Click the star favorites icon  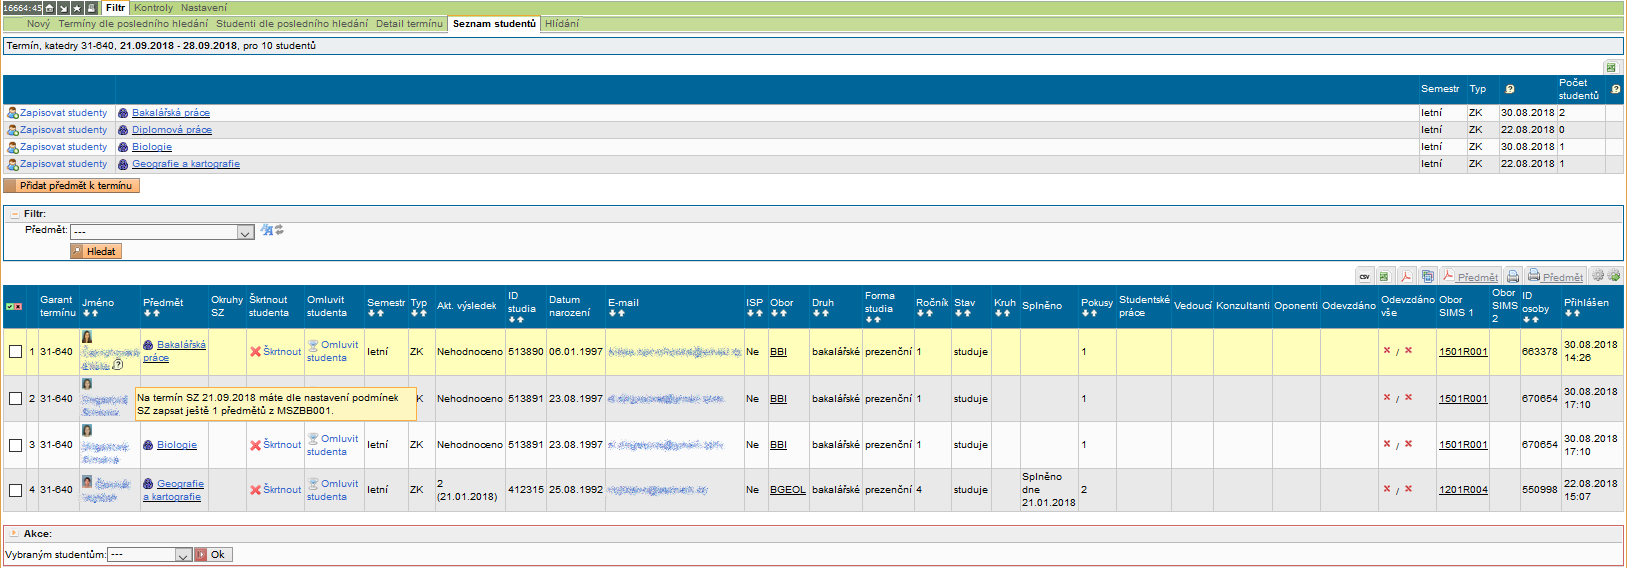click(77, 8)
